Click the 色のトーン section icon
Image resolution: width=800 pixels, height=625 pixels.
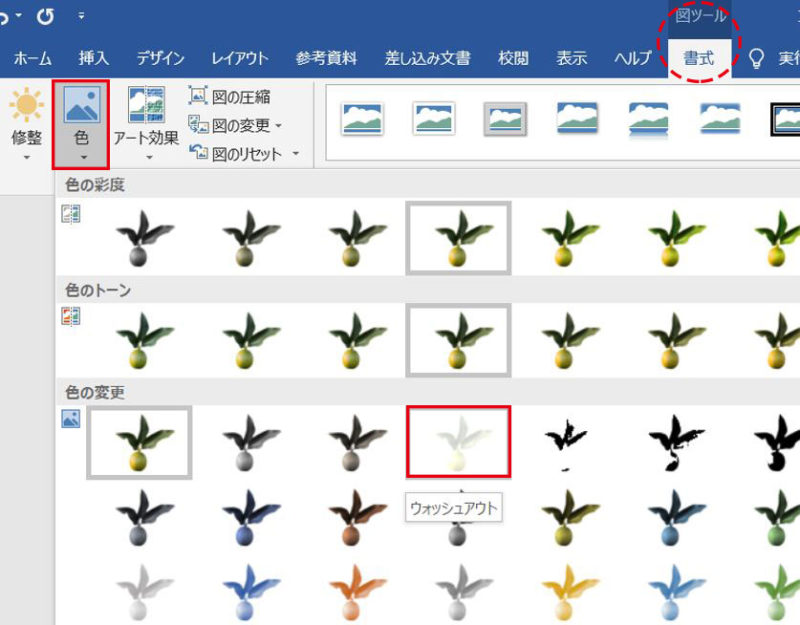tap(71, 316)
